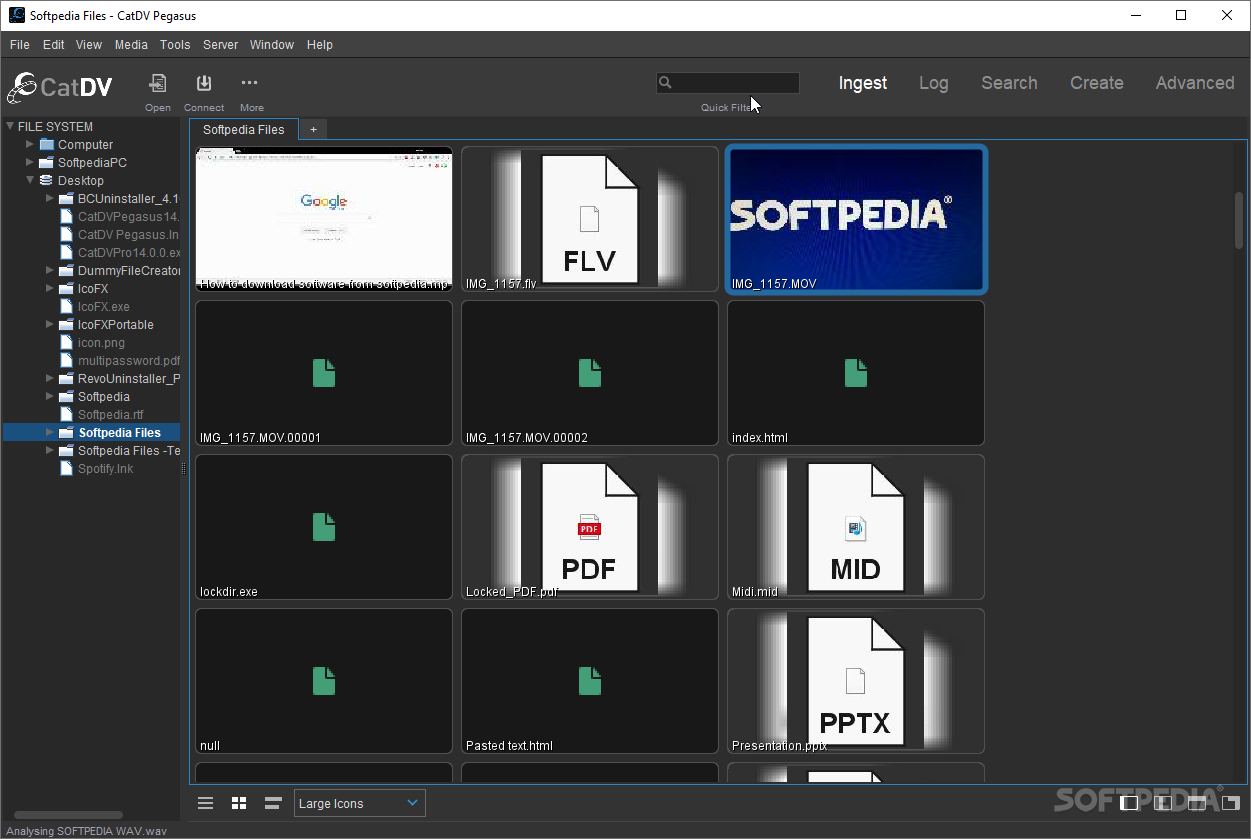
Task: Click the Open toolbar icon
Action: tap(158, 83)
